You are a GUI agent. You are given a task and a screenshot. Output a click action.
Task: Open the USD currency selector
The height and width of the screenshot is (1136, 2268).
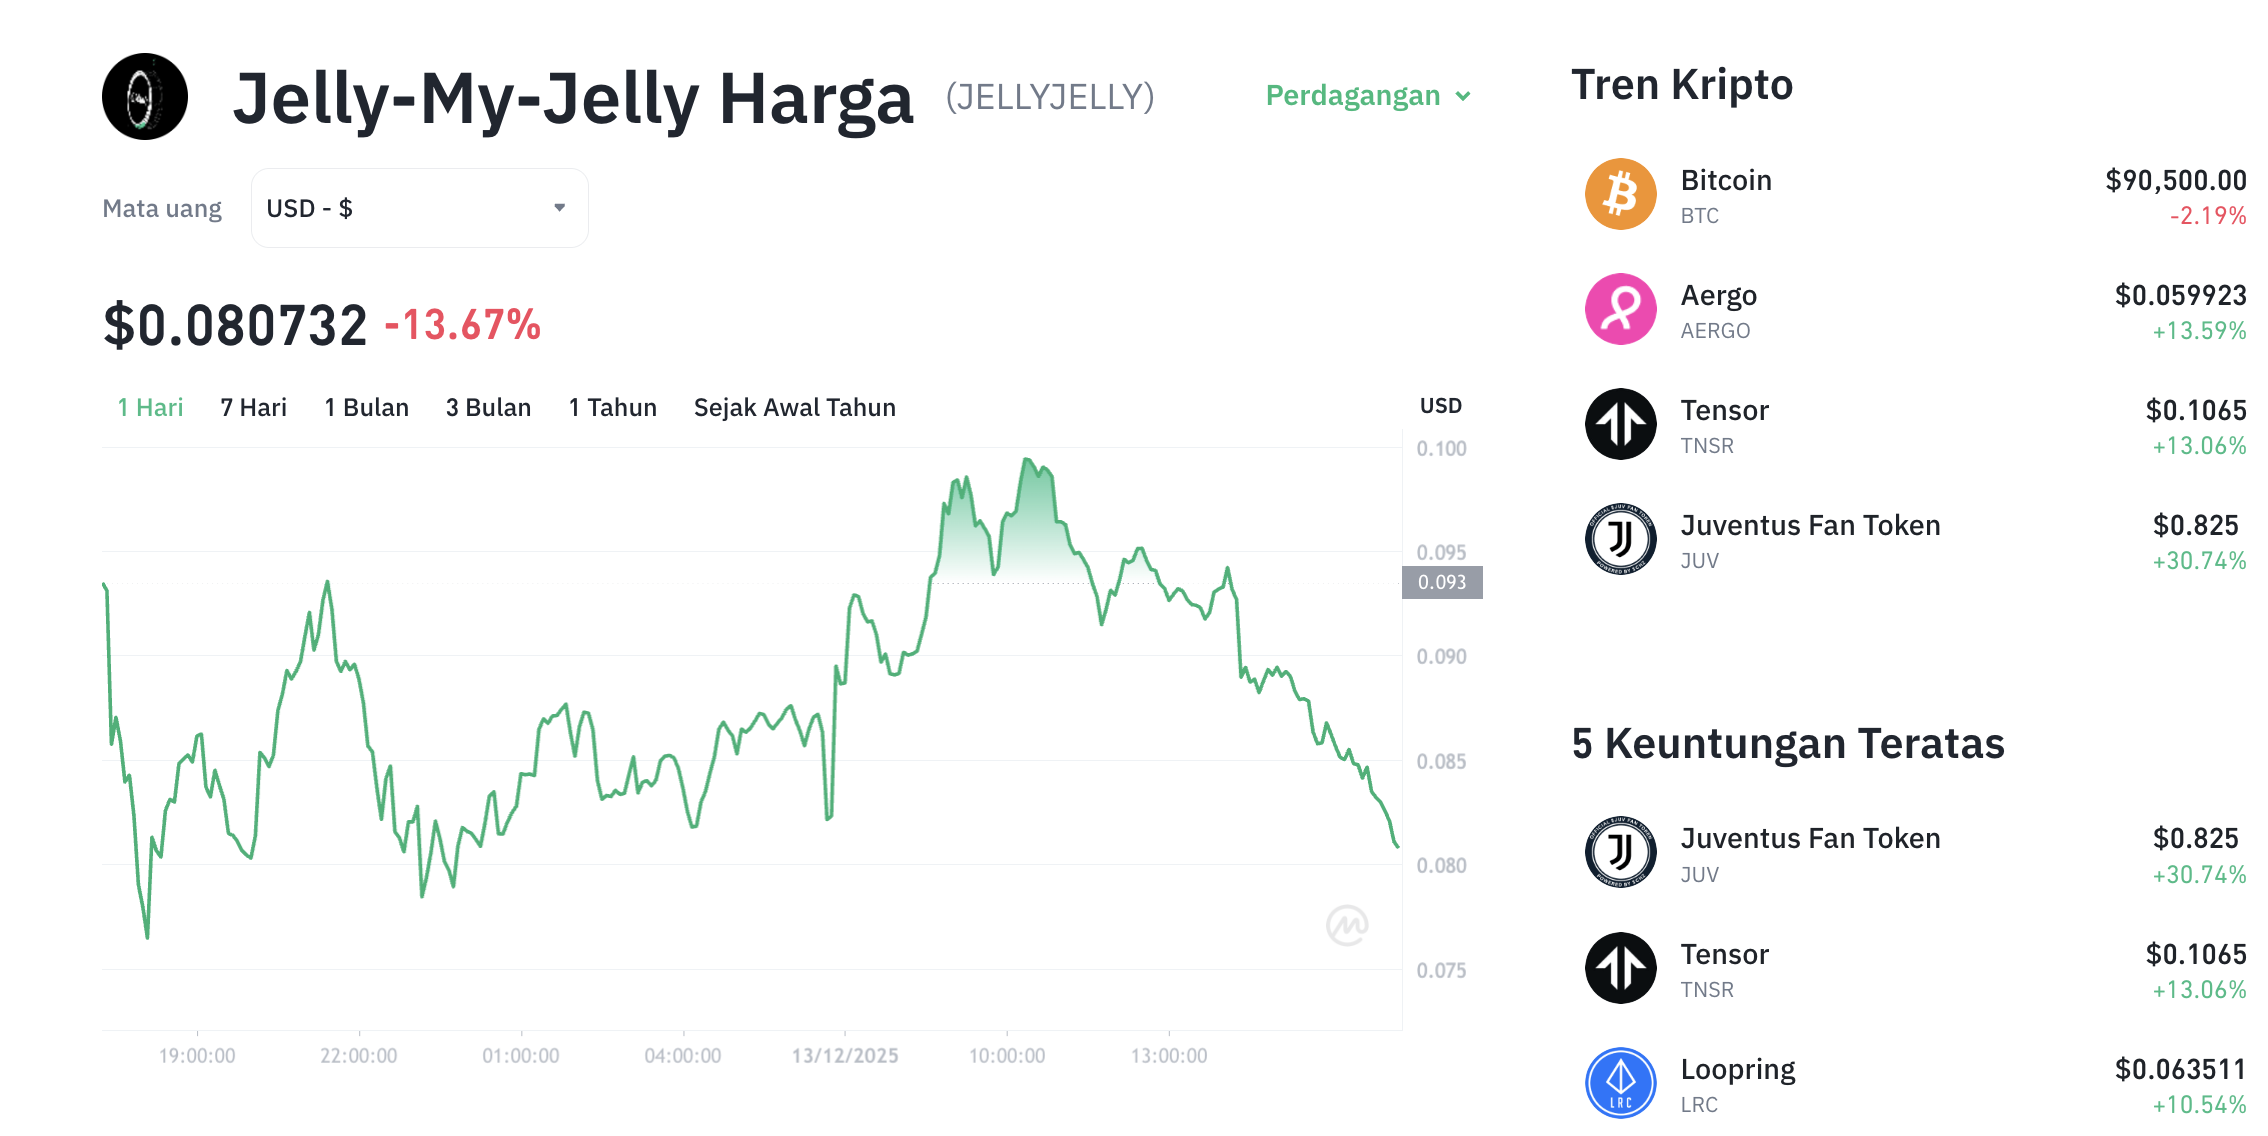419,207
